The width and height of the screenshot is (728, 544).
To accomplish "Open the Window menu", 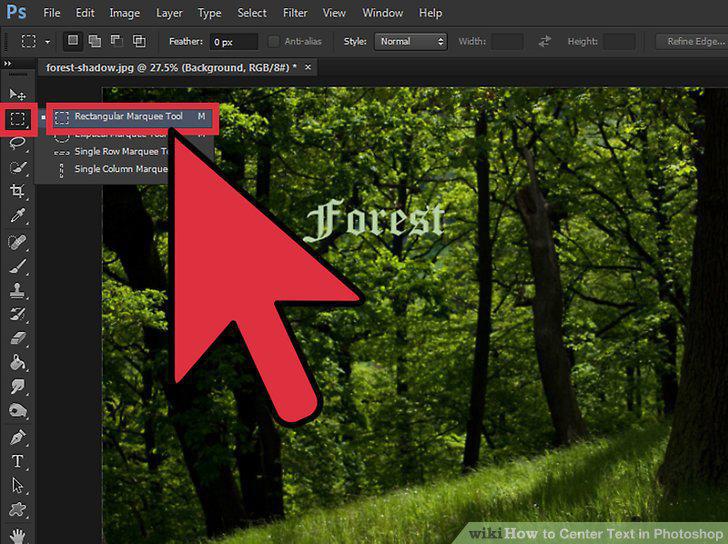I will (x=383, y=13).
